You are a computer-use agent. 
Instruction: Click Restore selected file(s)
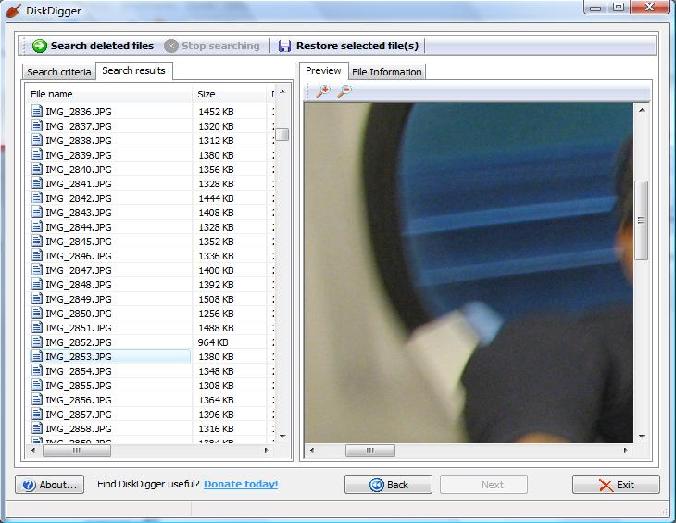(348, 46)
